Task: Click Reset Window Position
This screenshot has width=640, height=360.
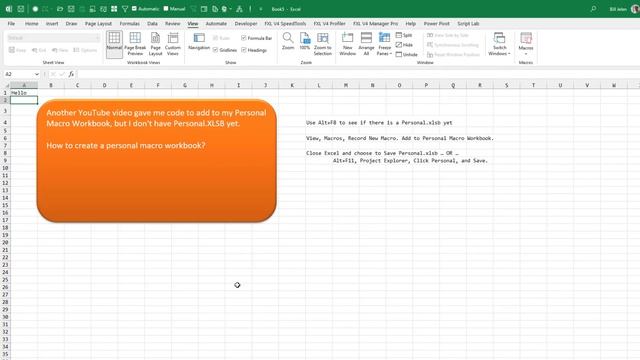Action: [x=453, y=54]
